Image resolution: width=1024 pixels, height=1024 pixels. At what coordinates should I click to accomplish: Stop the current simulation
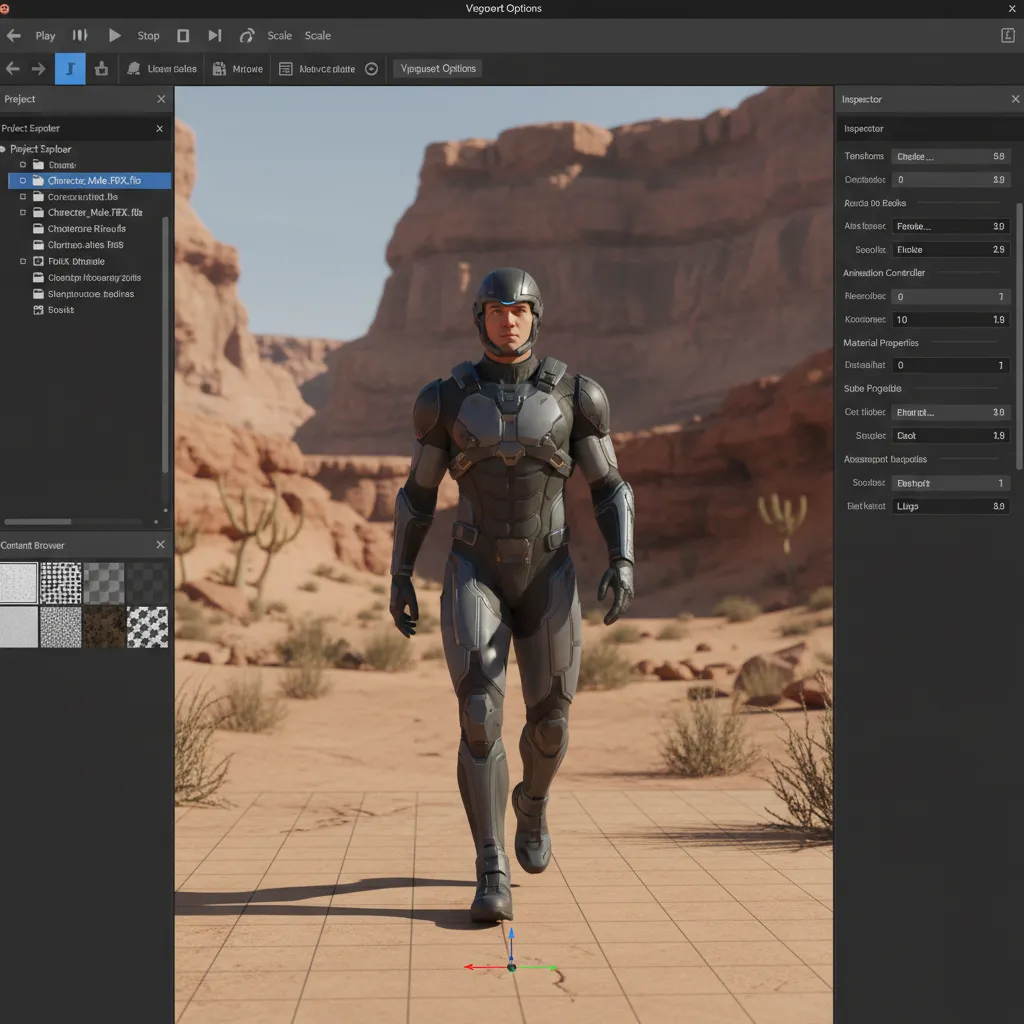[148, 35]
